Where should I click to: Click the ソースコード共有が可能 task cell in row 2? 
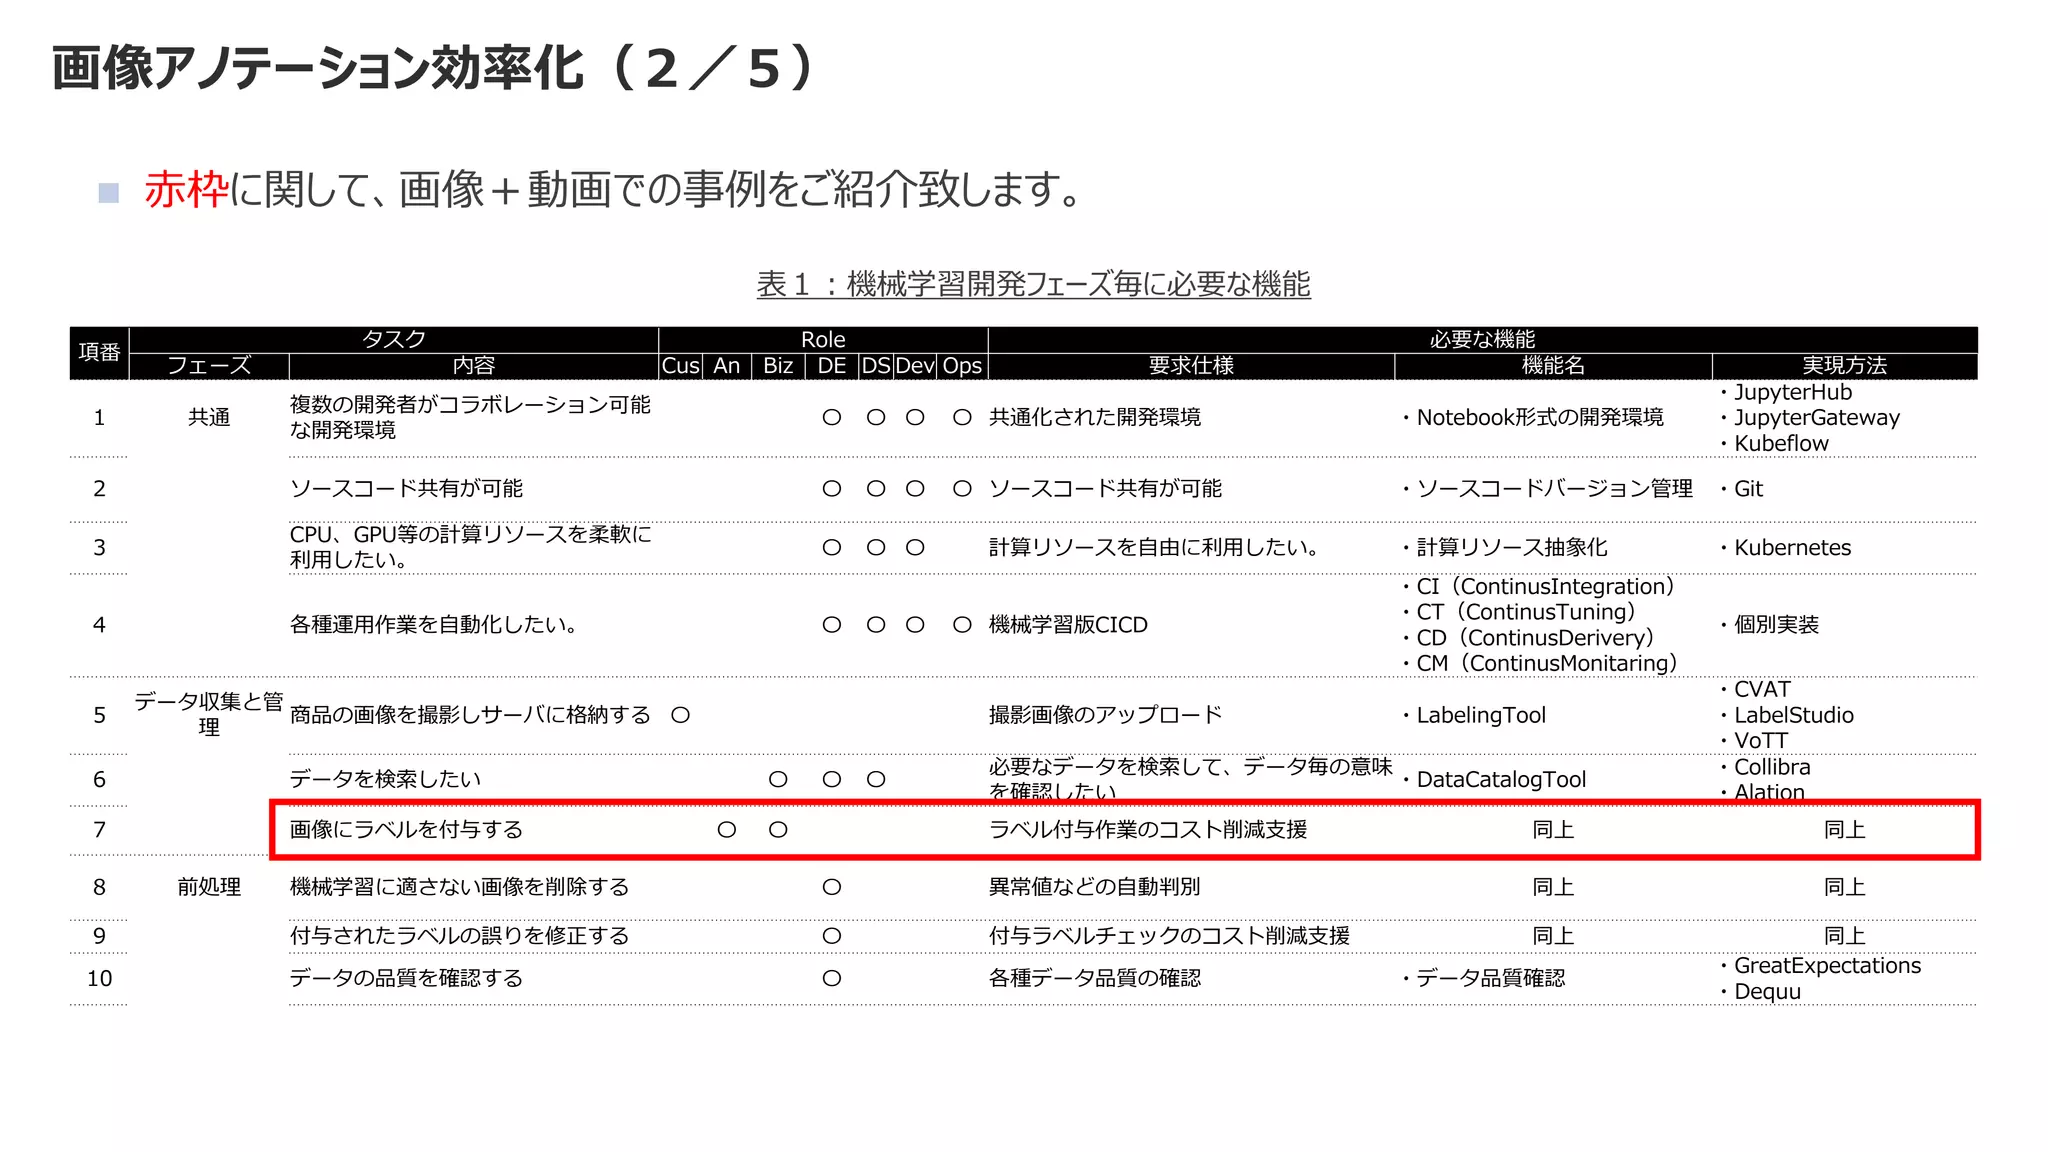tap(406, 488)
